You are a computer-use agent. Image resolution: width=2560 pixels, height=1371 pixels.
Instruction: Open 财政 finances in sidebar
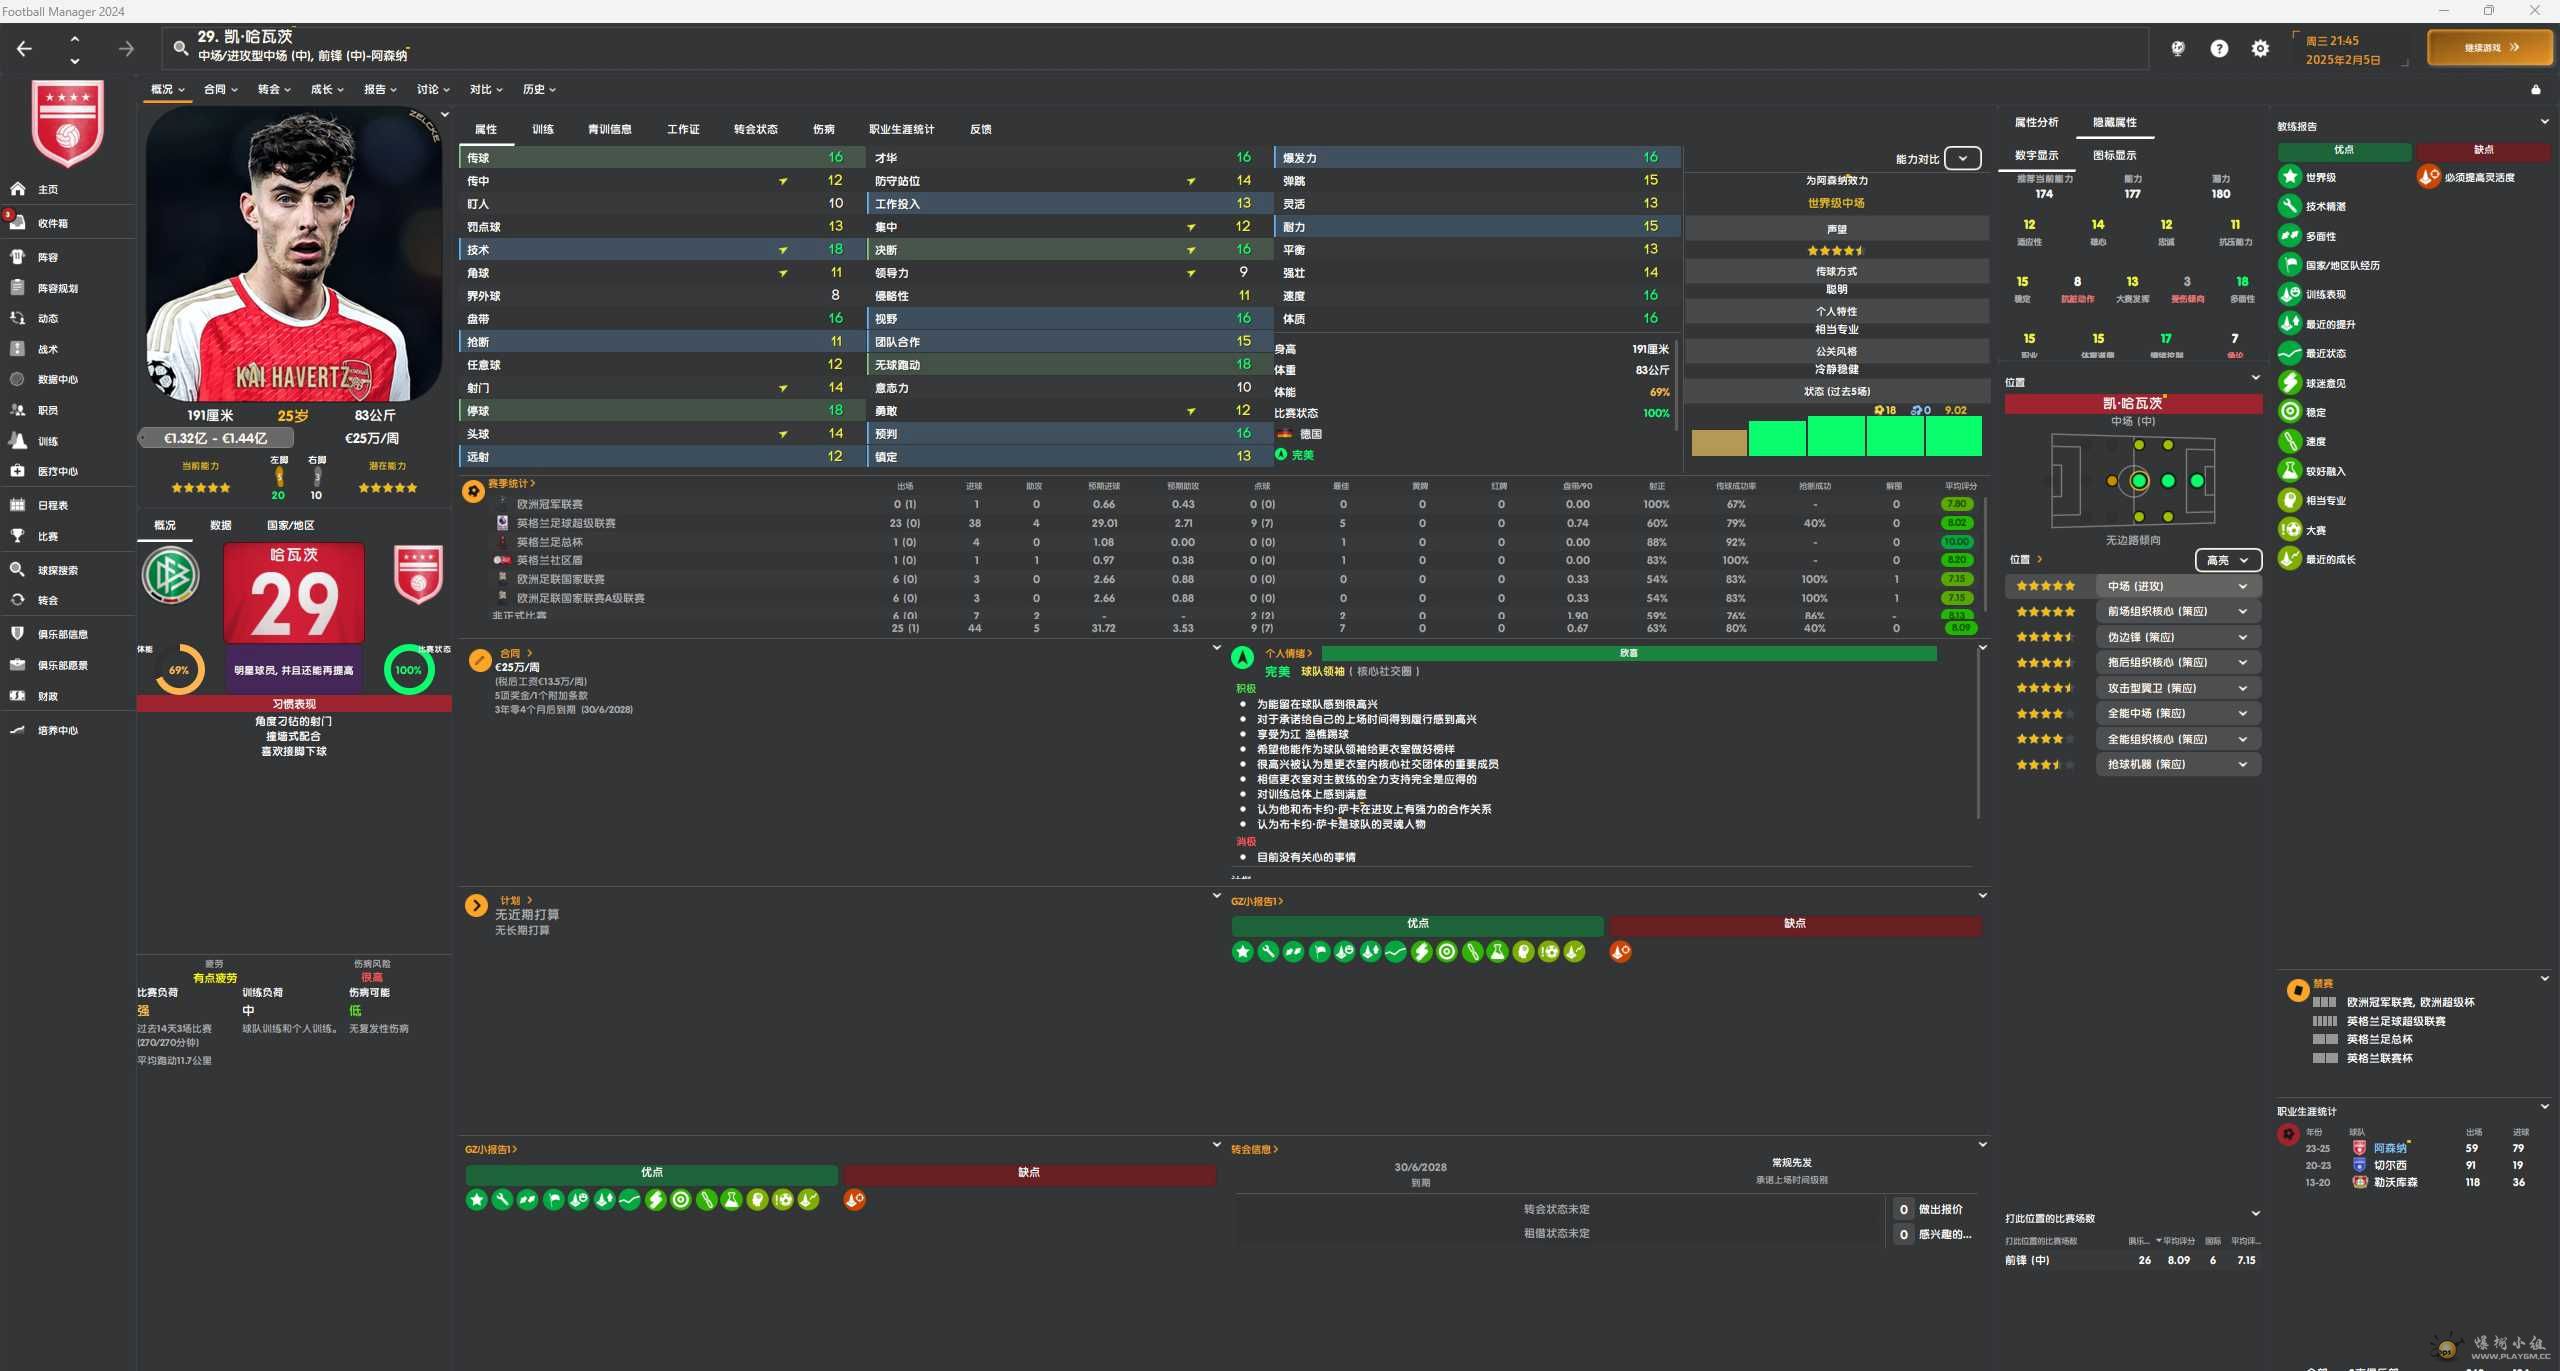pyautogui.click(x=47, y=696)
